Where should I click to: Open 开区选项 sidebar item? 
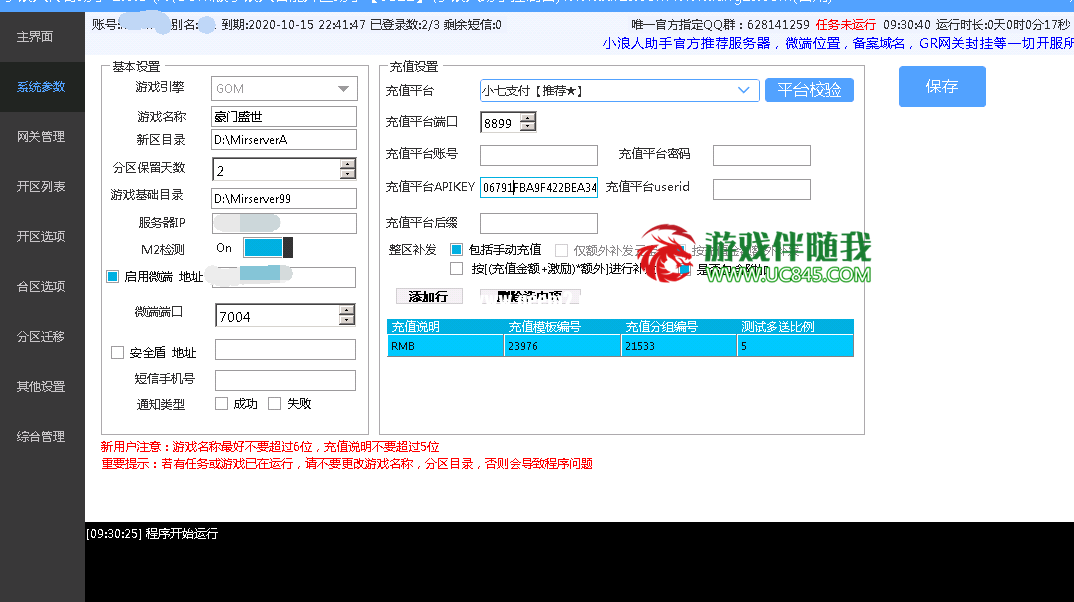[41, 237]
